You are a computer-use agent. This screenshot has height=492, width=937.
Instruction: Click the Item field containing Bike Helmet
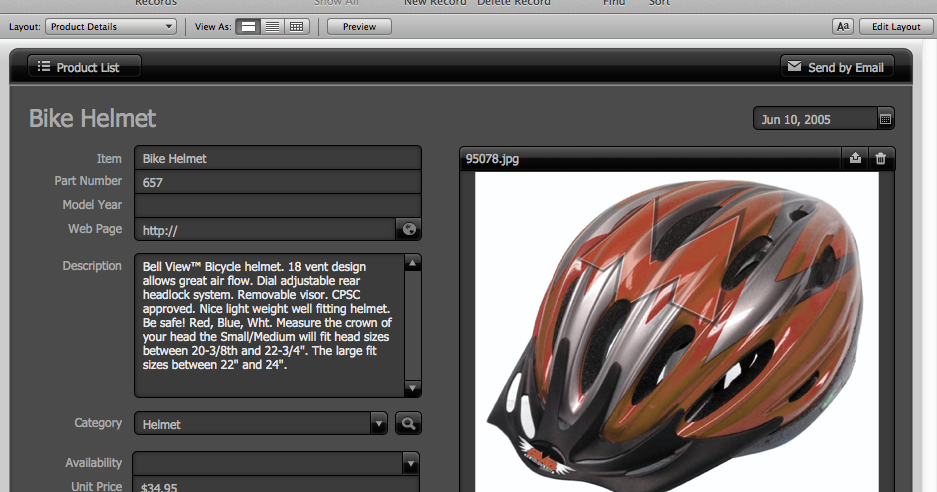278,158
